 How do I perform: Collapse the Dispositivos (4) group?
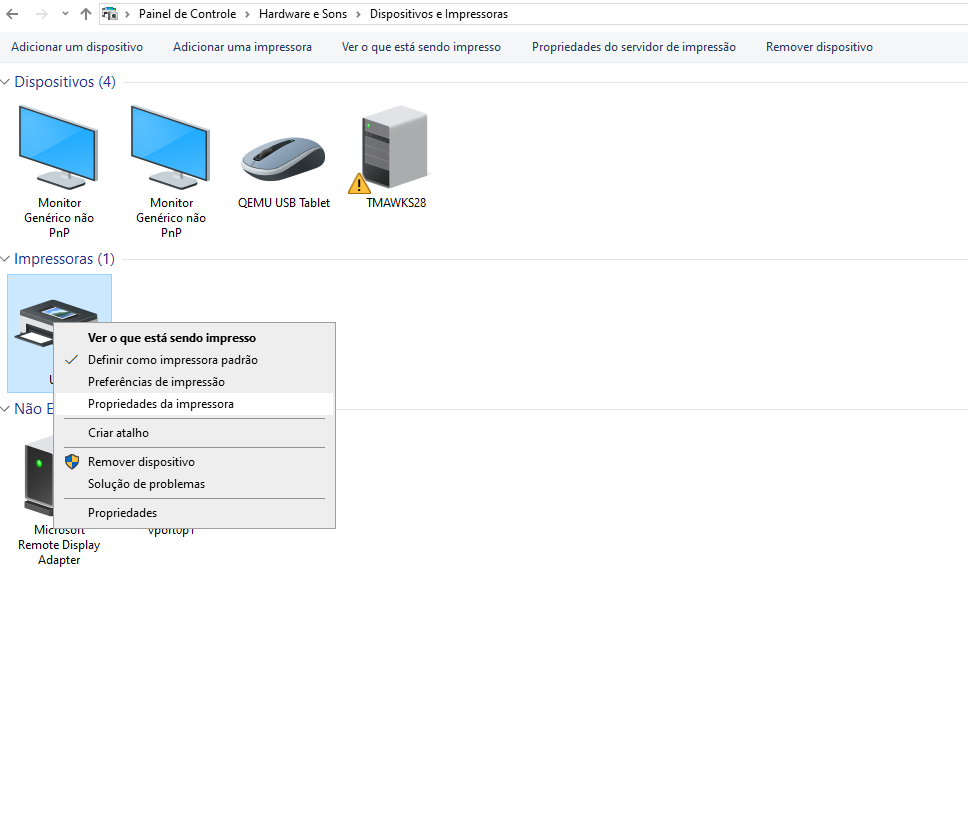tap(6, 82)
